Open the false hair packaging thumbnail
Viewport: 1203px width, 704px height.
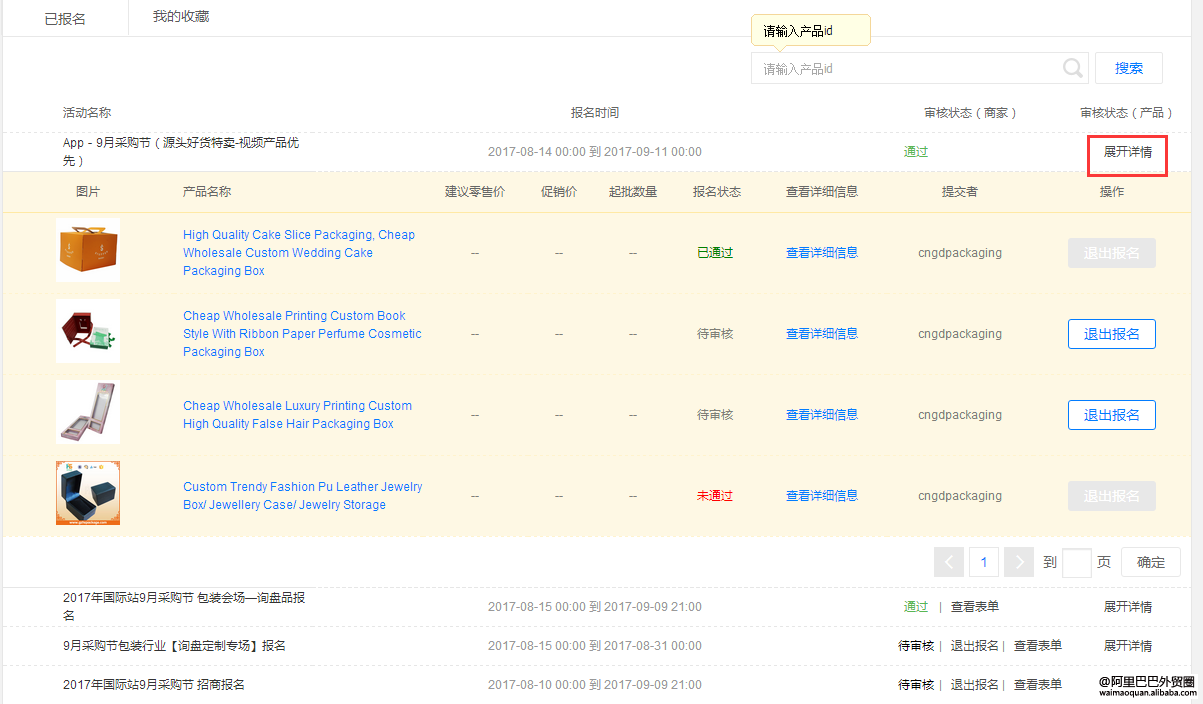point(88,412)
